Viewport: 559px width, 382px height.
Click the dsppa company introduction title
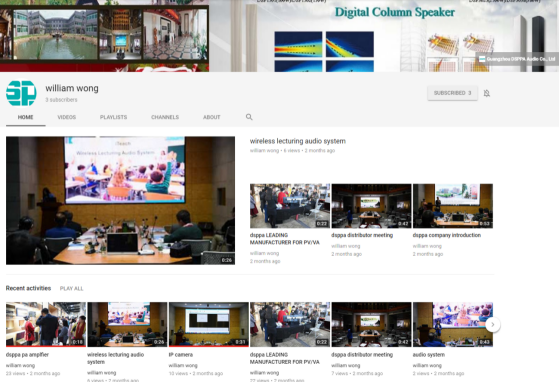447,235
